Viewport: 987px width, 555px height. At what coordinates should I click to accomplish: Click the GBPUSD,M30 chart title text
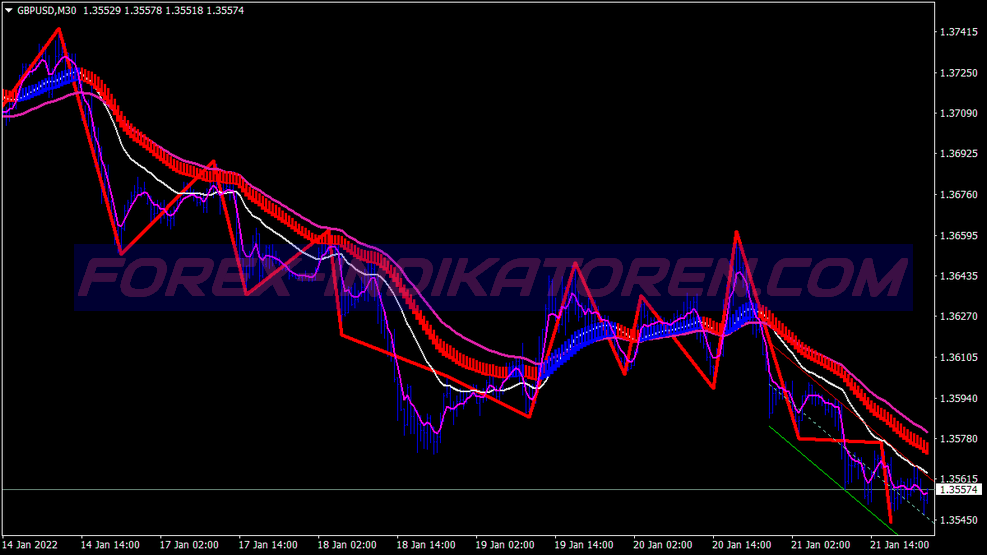tap(47, 10)
